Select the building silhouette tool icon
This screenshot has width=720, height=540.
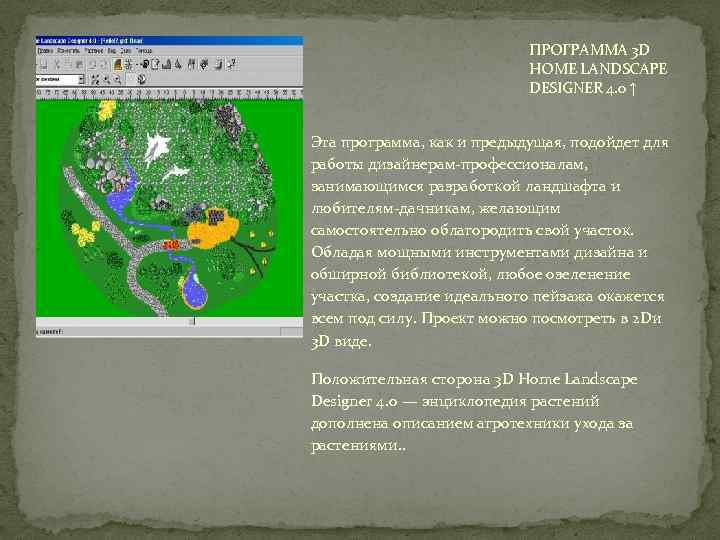166,65
